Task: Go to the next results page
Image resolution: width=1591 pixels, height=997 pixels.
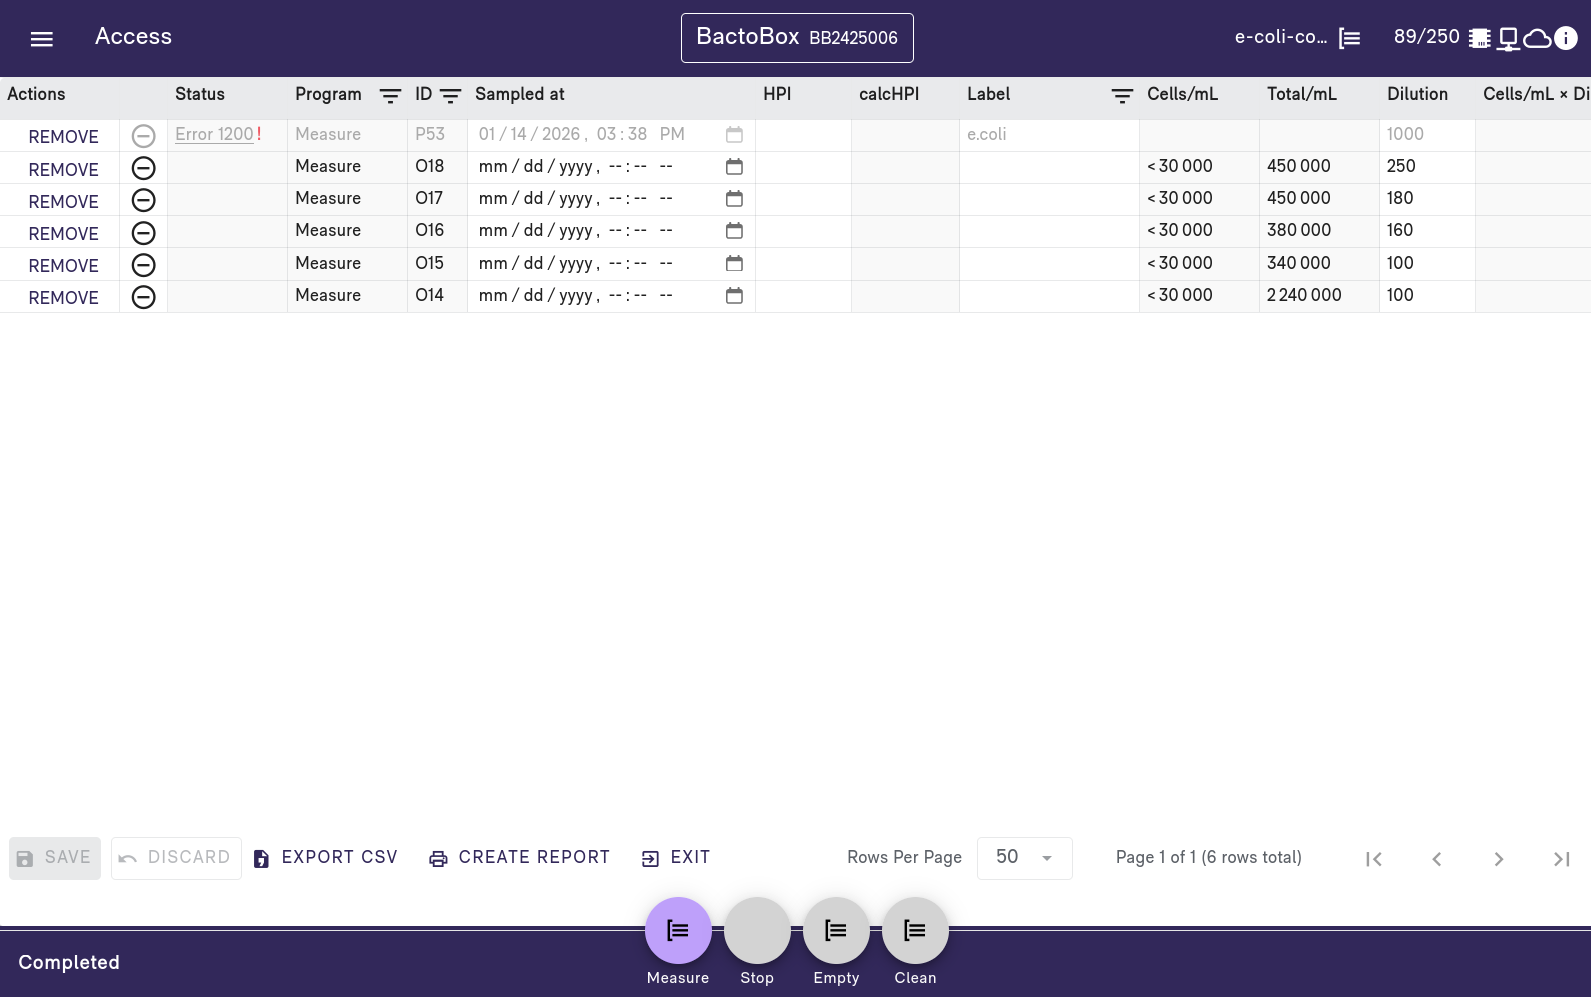Action: point(1498,859)
